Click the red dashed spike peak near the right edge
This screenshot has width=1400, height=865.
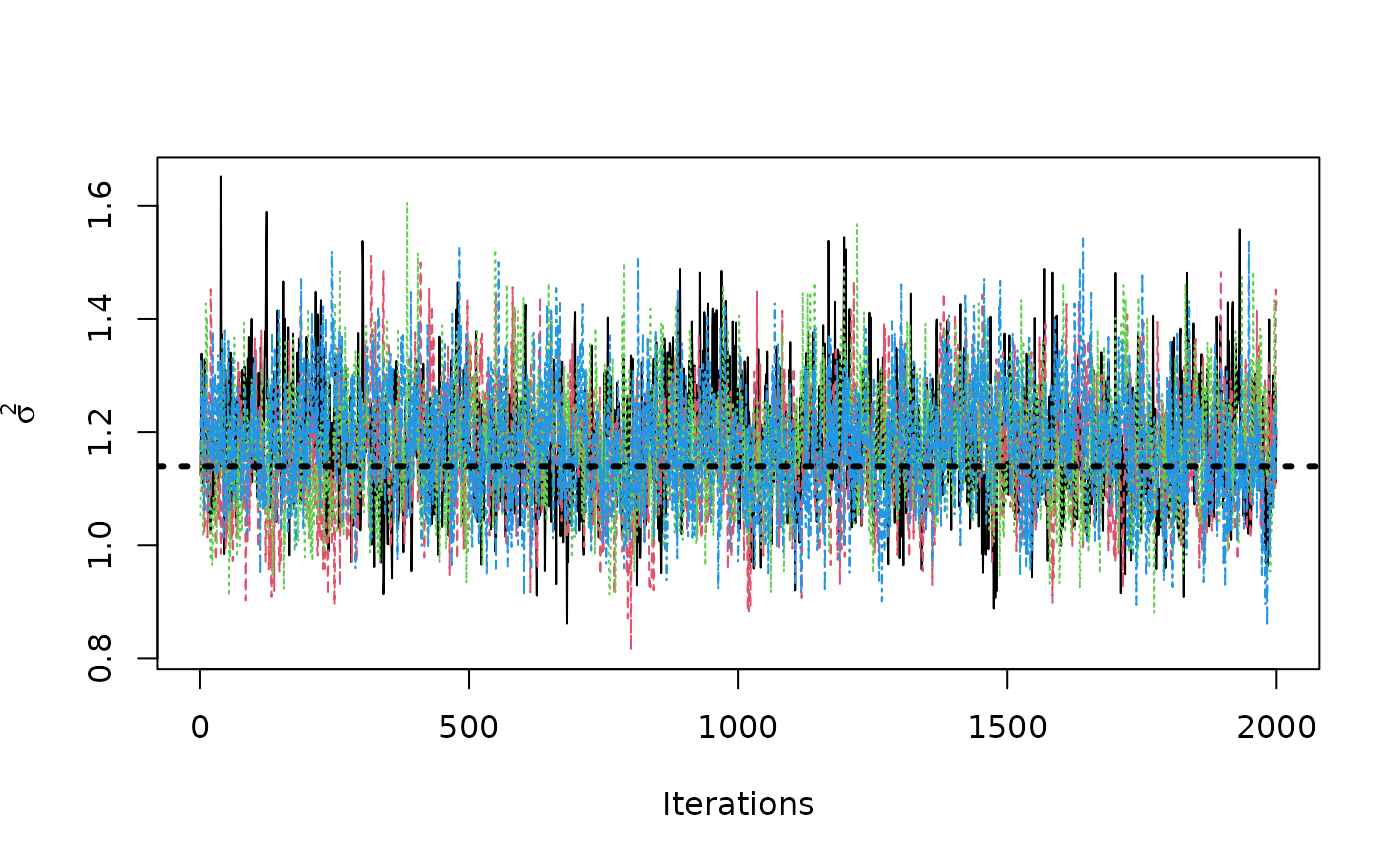pyautogui.click(x=1221, y=272)
